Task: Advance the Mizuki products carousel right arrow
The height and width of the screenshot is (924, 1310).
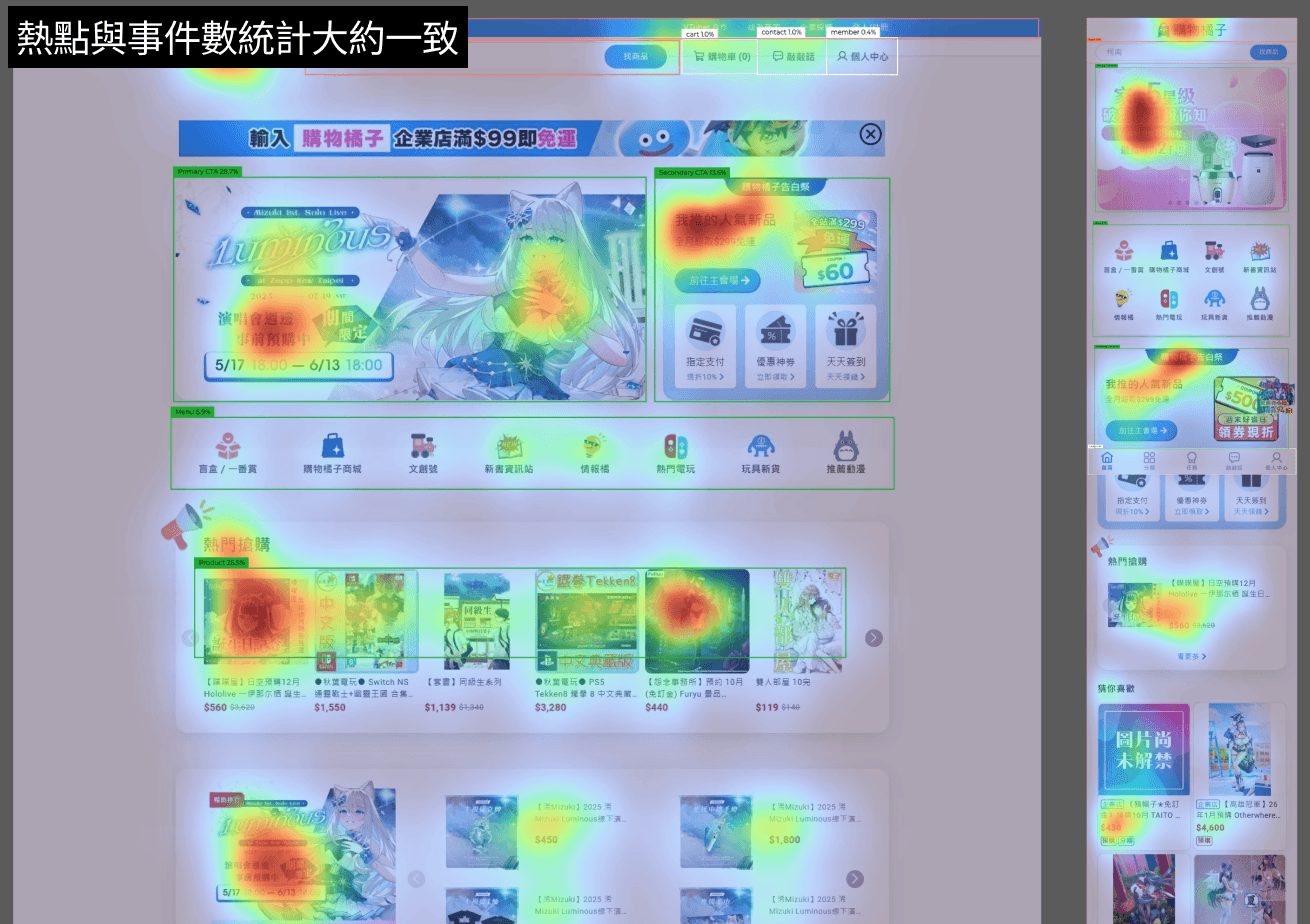Action: pyautogui.click(x=855, y=879)
